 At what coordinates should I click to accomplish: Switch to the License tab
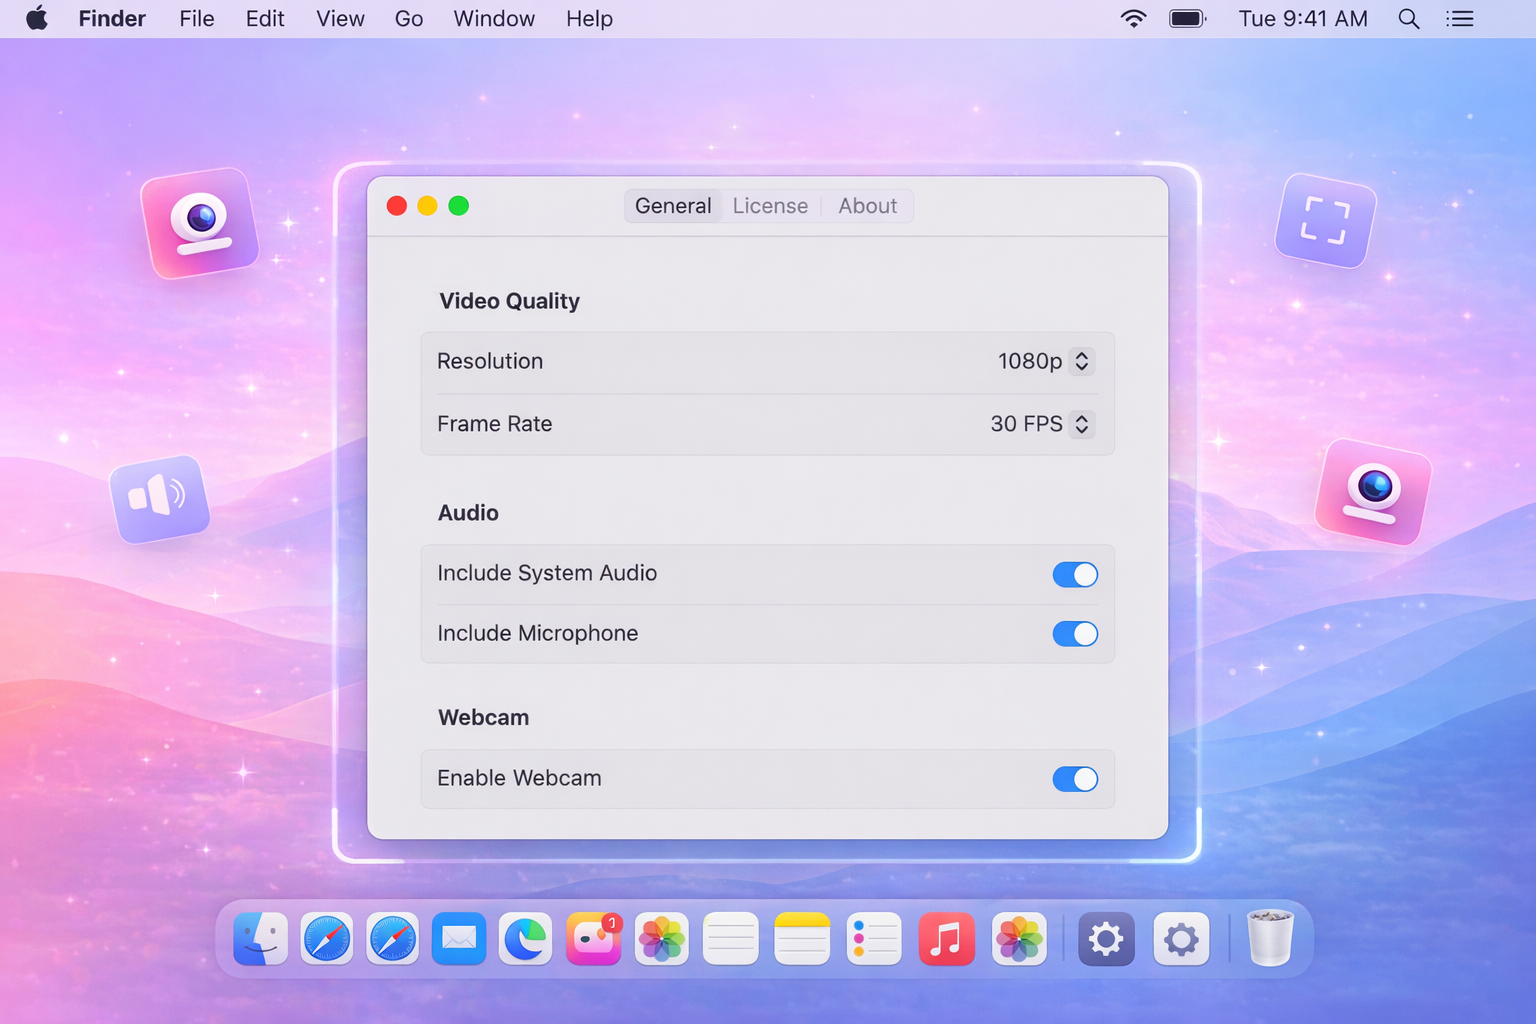[770, 206]
